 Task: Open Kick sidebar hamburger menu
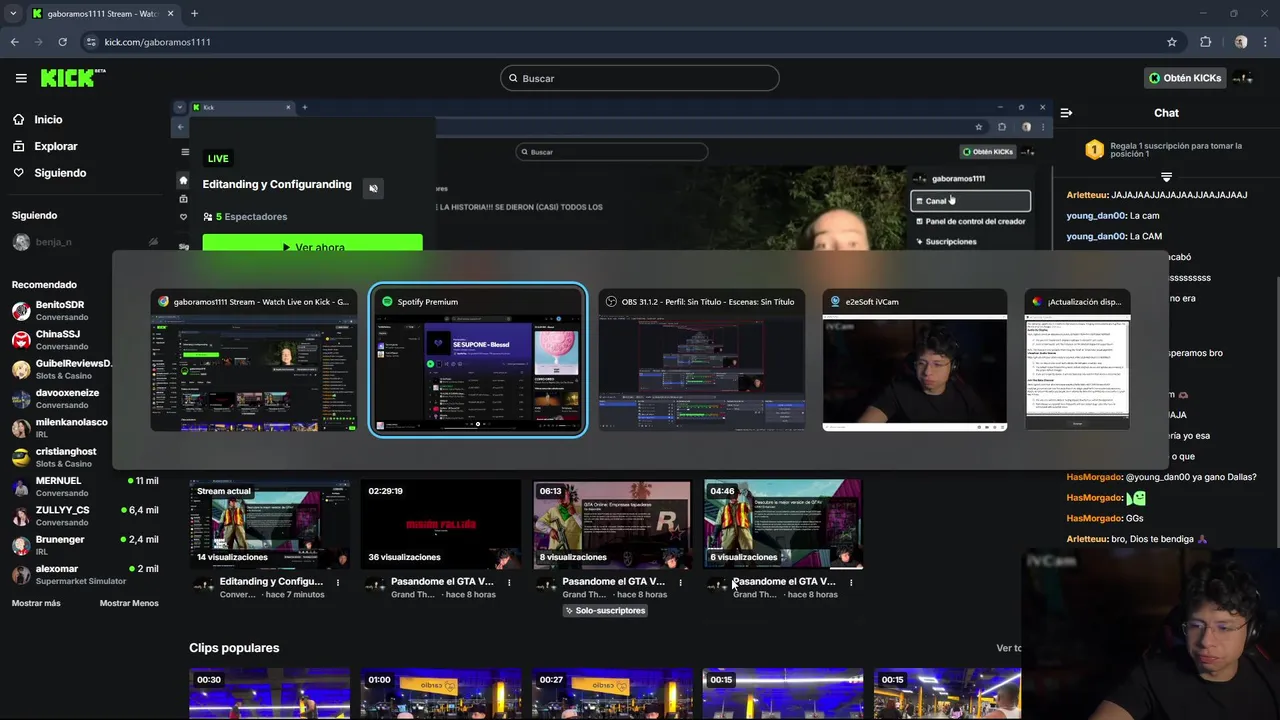click(x=21, y=78)
